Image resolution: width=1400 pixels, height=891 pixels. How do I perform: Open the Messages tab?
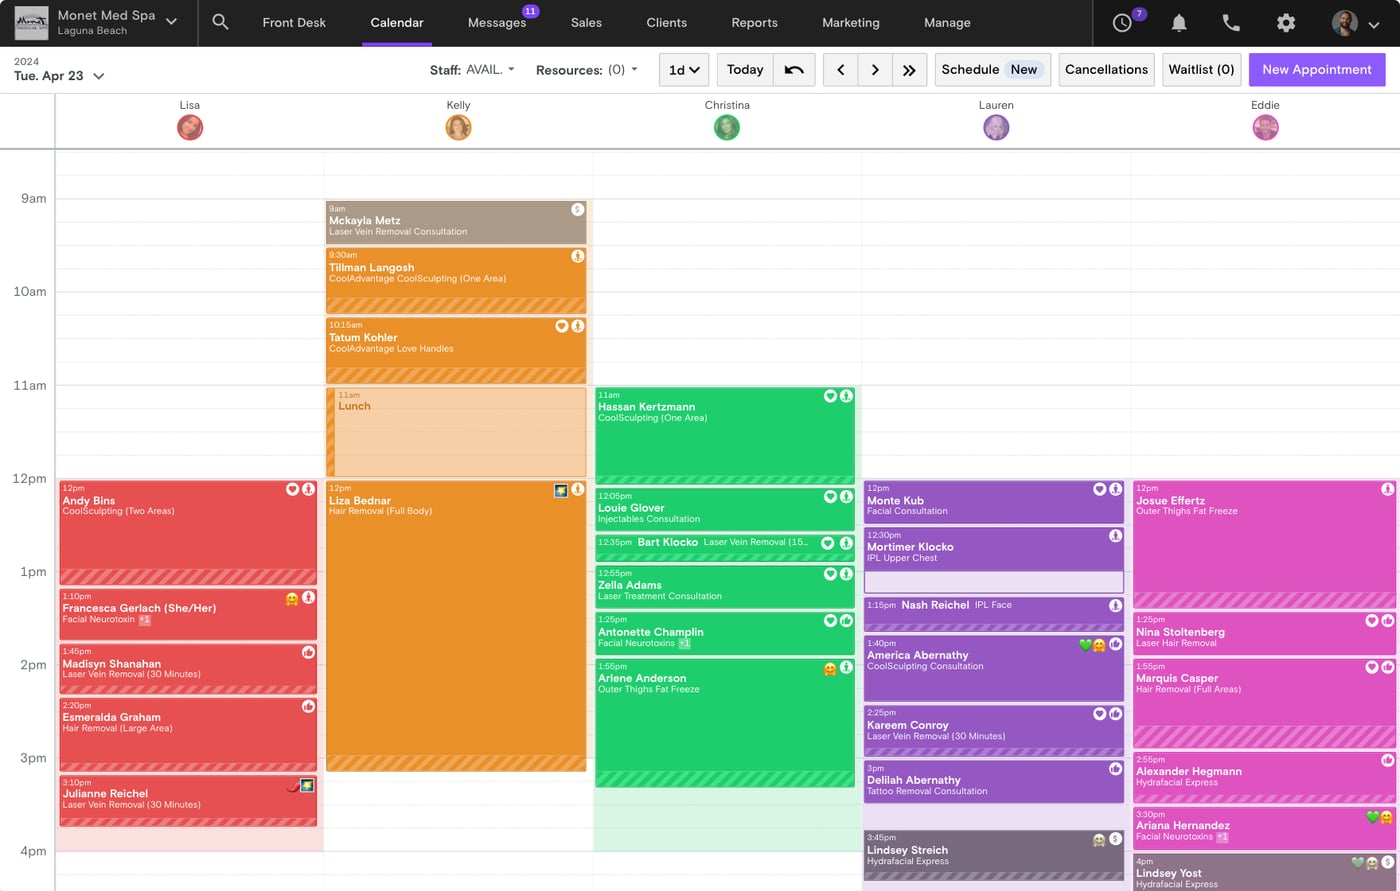(x=497, y=23)
